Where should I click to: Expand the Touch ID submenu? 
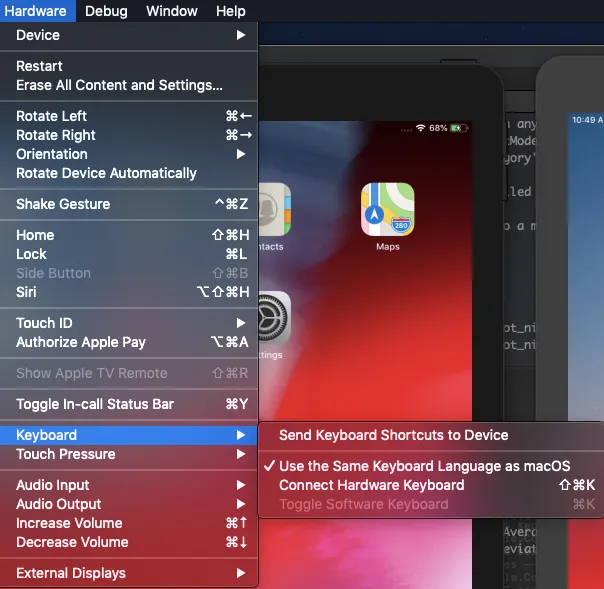129,323
